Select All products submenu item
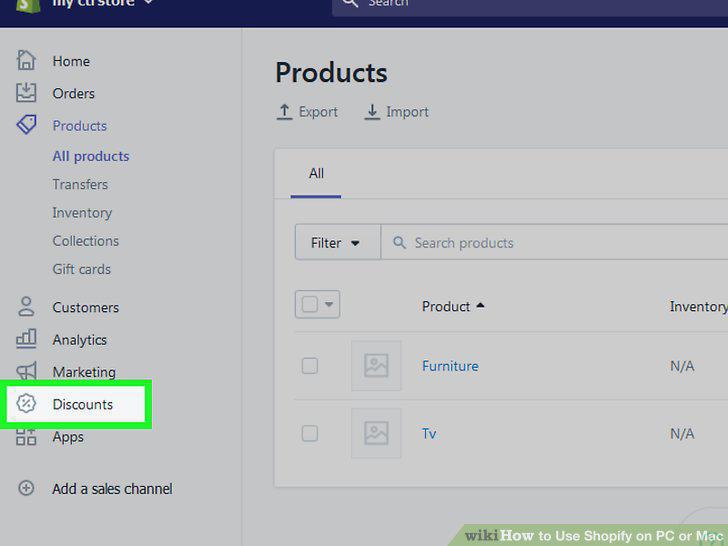Viewport: 728px width, 546px height. [x=91, y=156]
